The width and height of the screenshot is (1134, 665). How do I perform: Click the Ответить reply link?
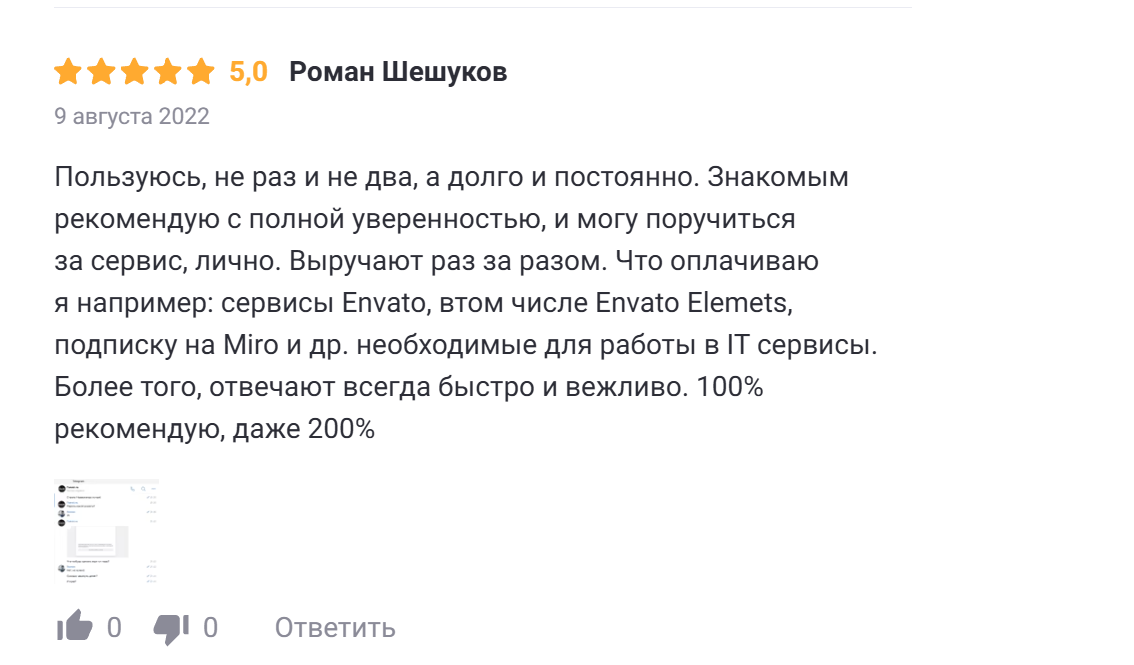(334, 628)
